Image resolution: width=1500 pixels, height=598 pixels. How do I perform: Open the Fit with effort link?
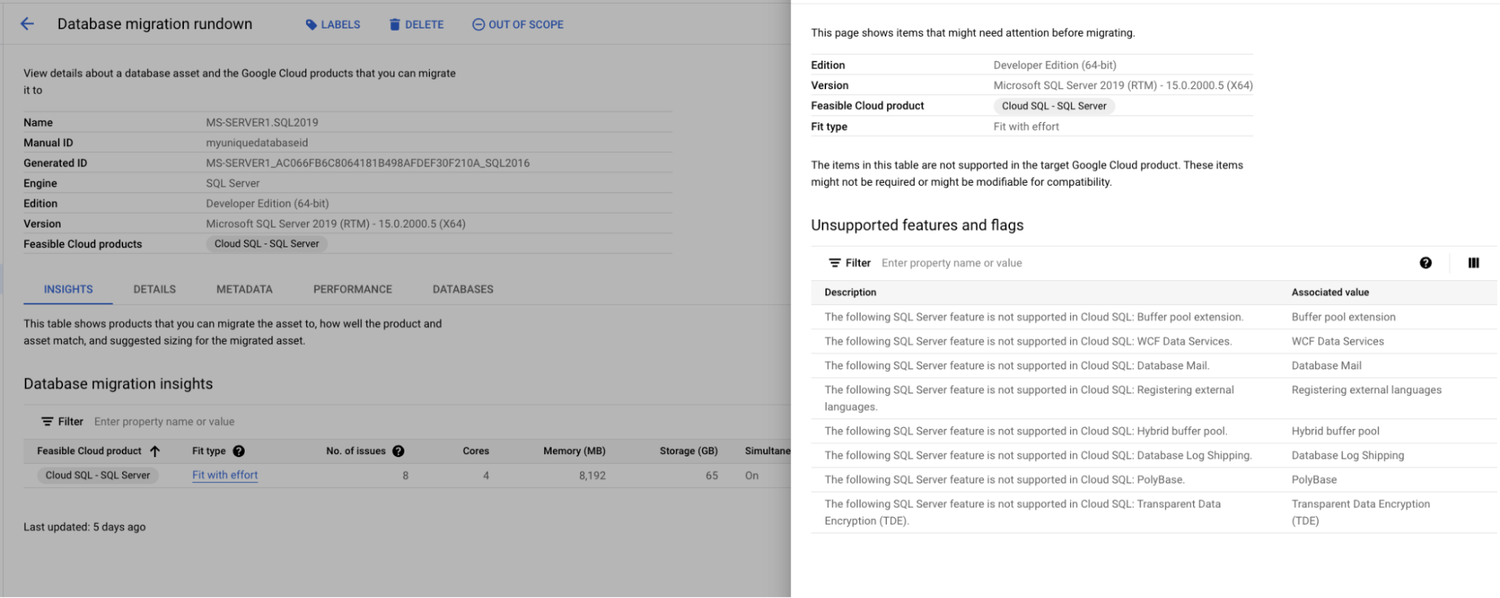(225, 475)
